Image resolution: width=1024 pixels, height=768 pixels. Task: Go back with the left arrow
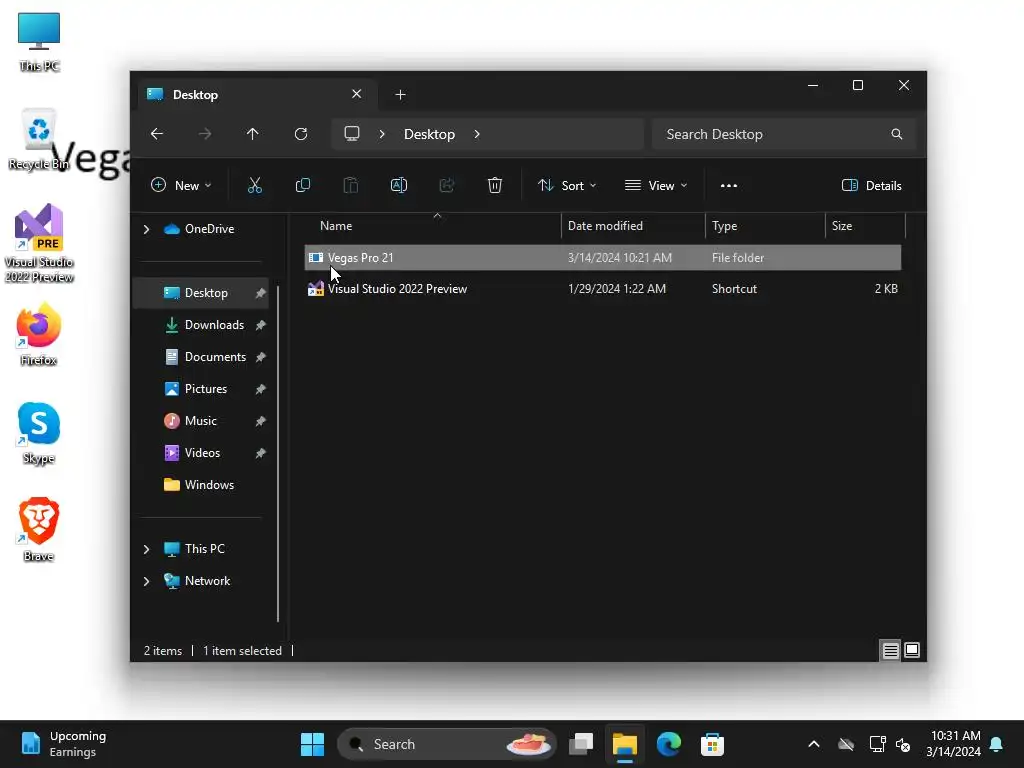point(157,134)
